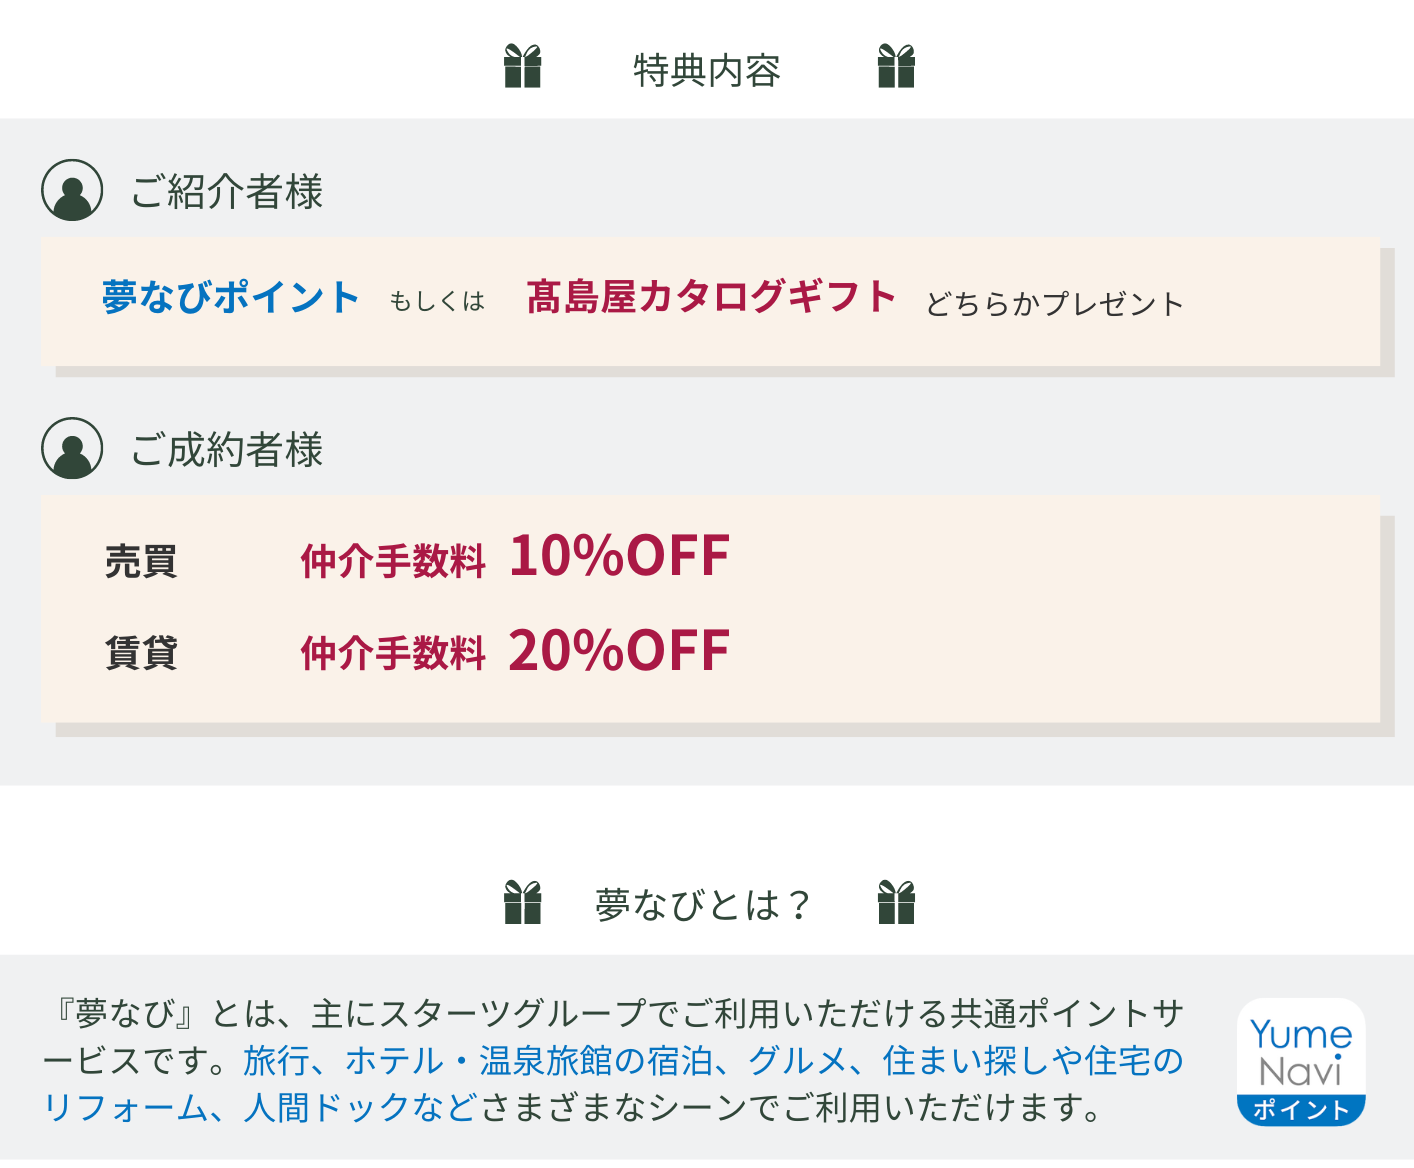Click the gift icon right of 特典内容

click(x=896, y=66)
